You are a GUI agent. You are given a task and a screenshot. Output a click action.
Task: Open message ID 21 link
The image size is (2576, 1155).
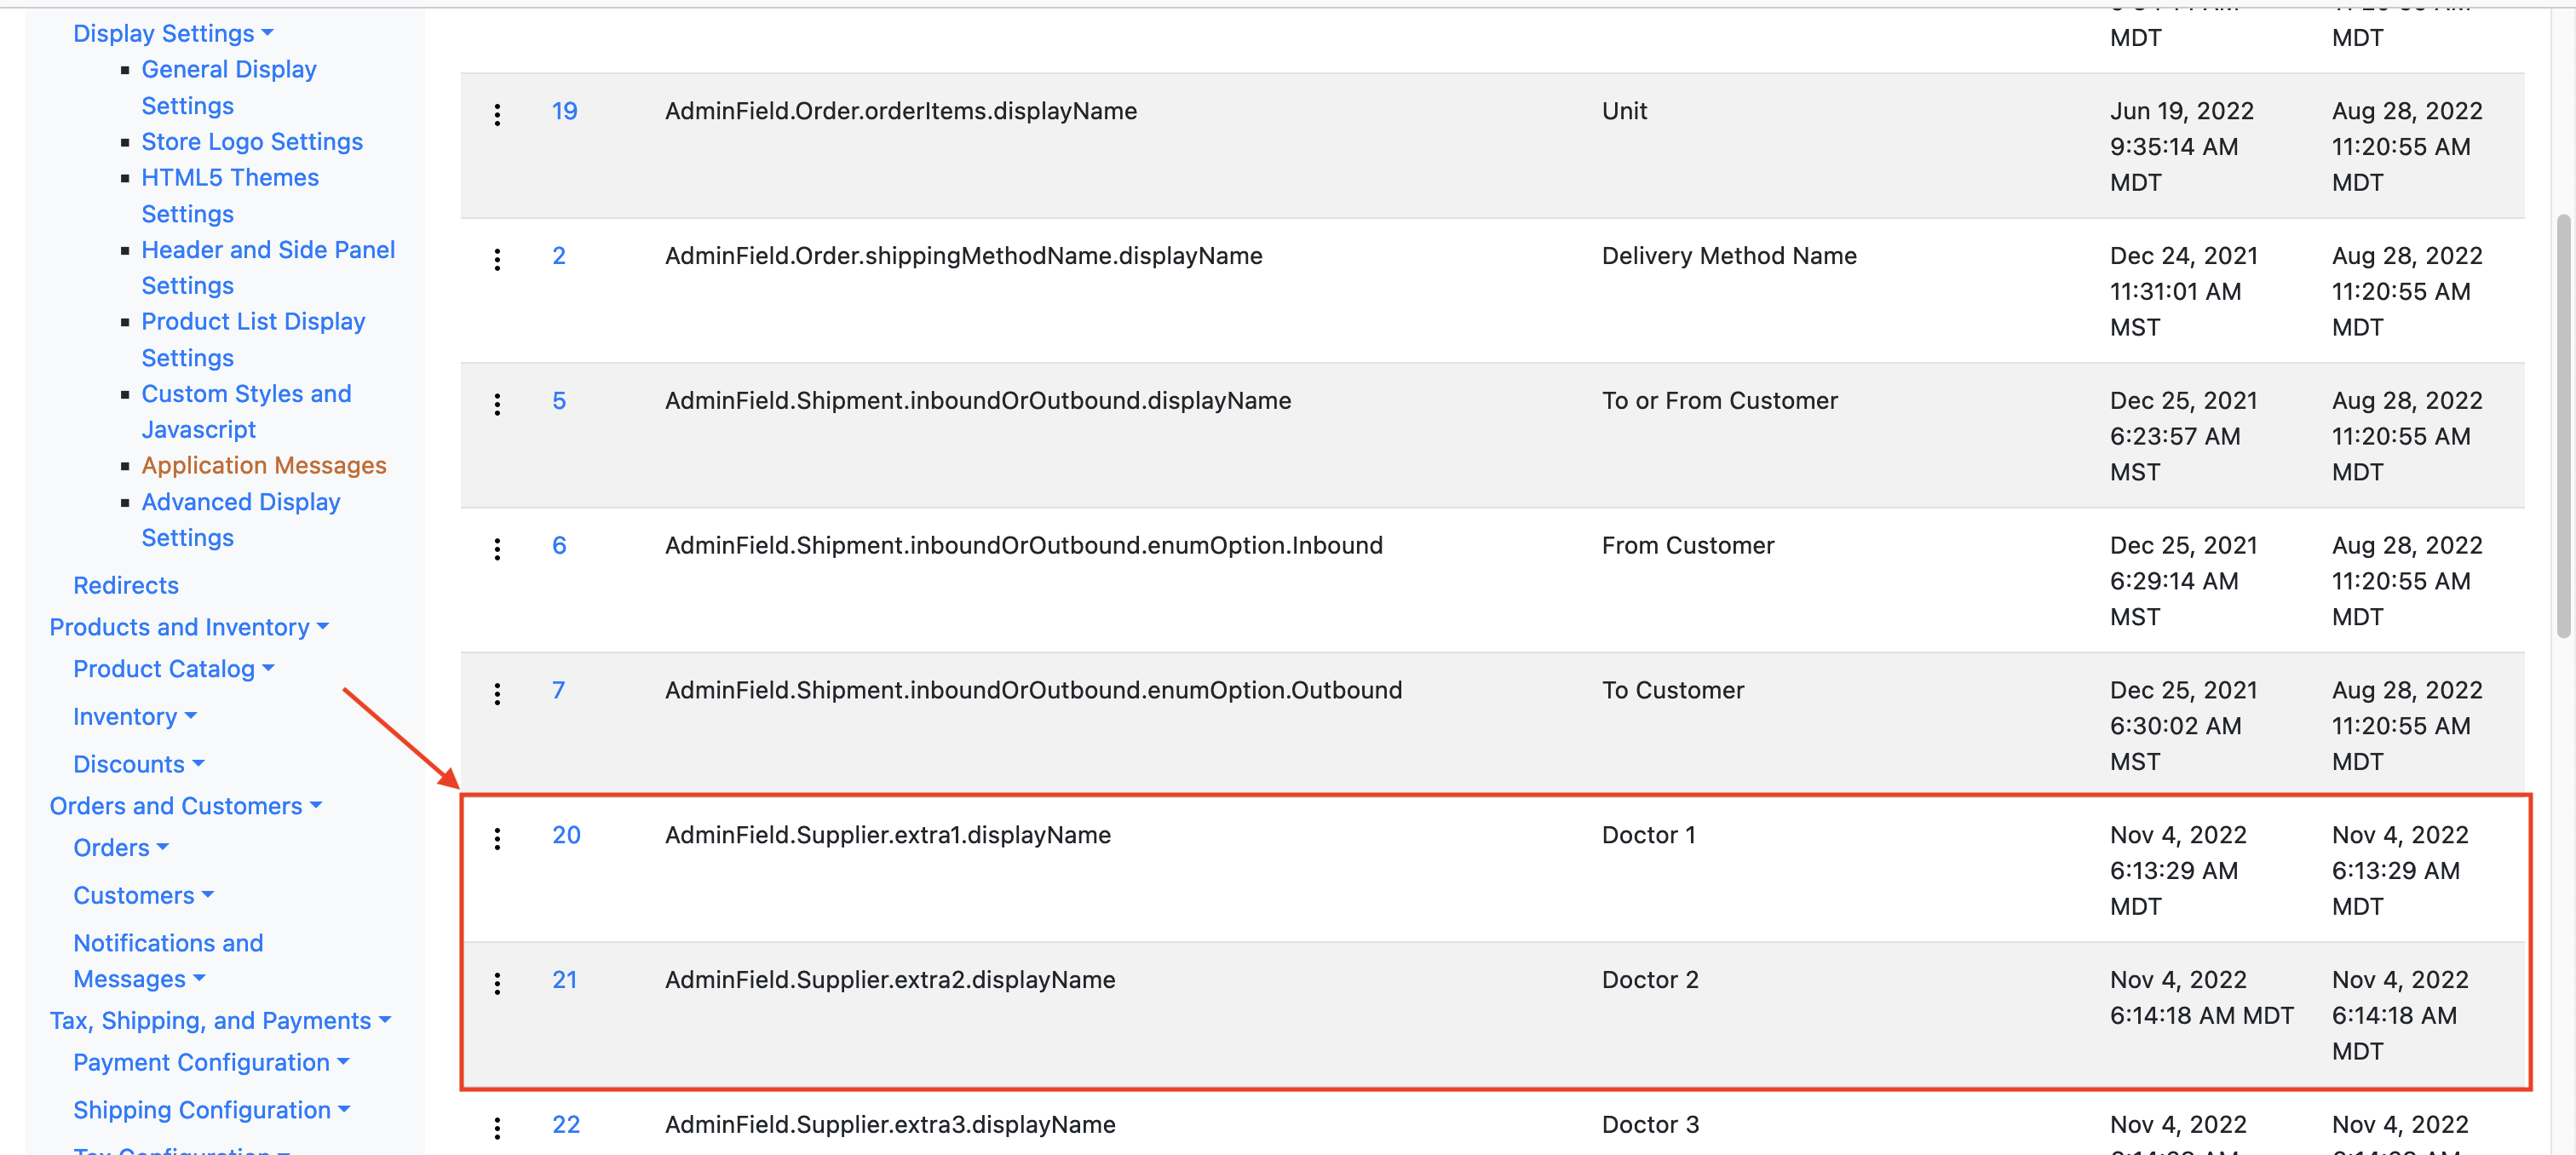pyautogui.click(x=565, y=980)
